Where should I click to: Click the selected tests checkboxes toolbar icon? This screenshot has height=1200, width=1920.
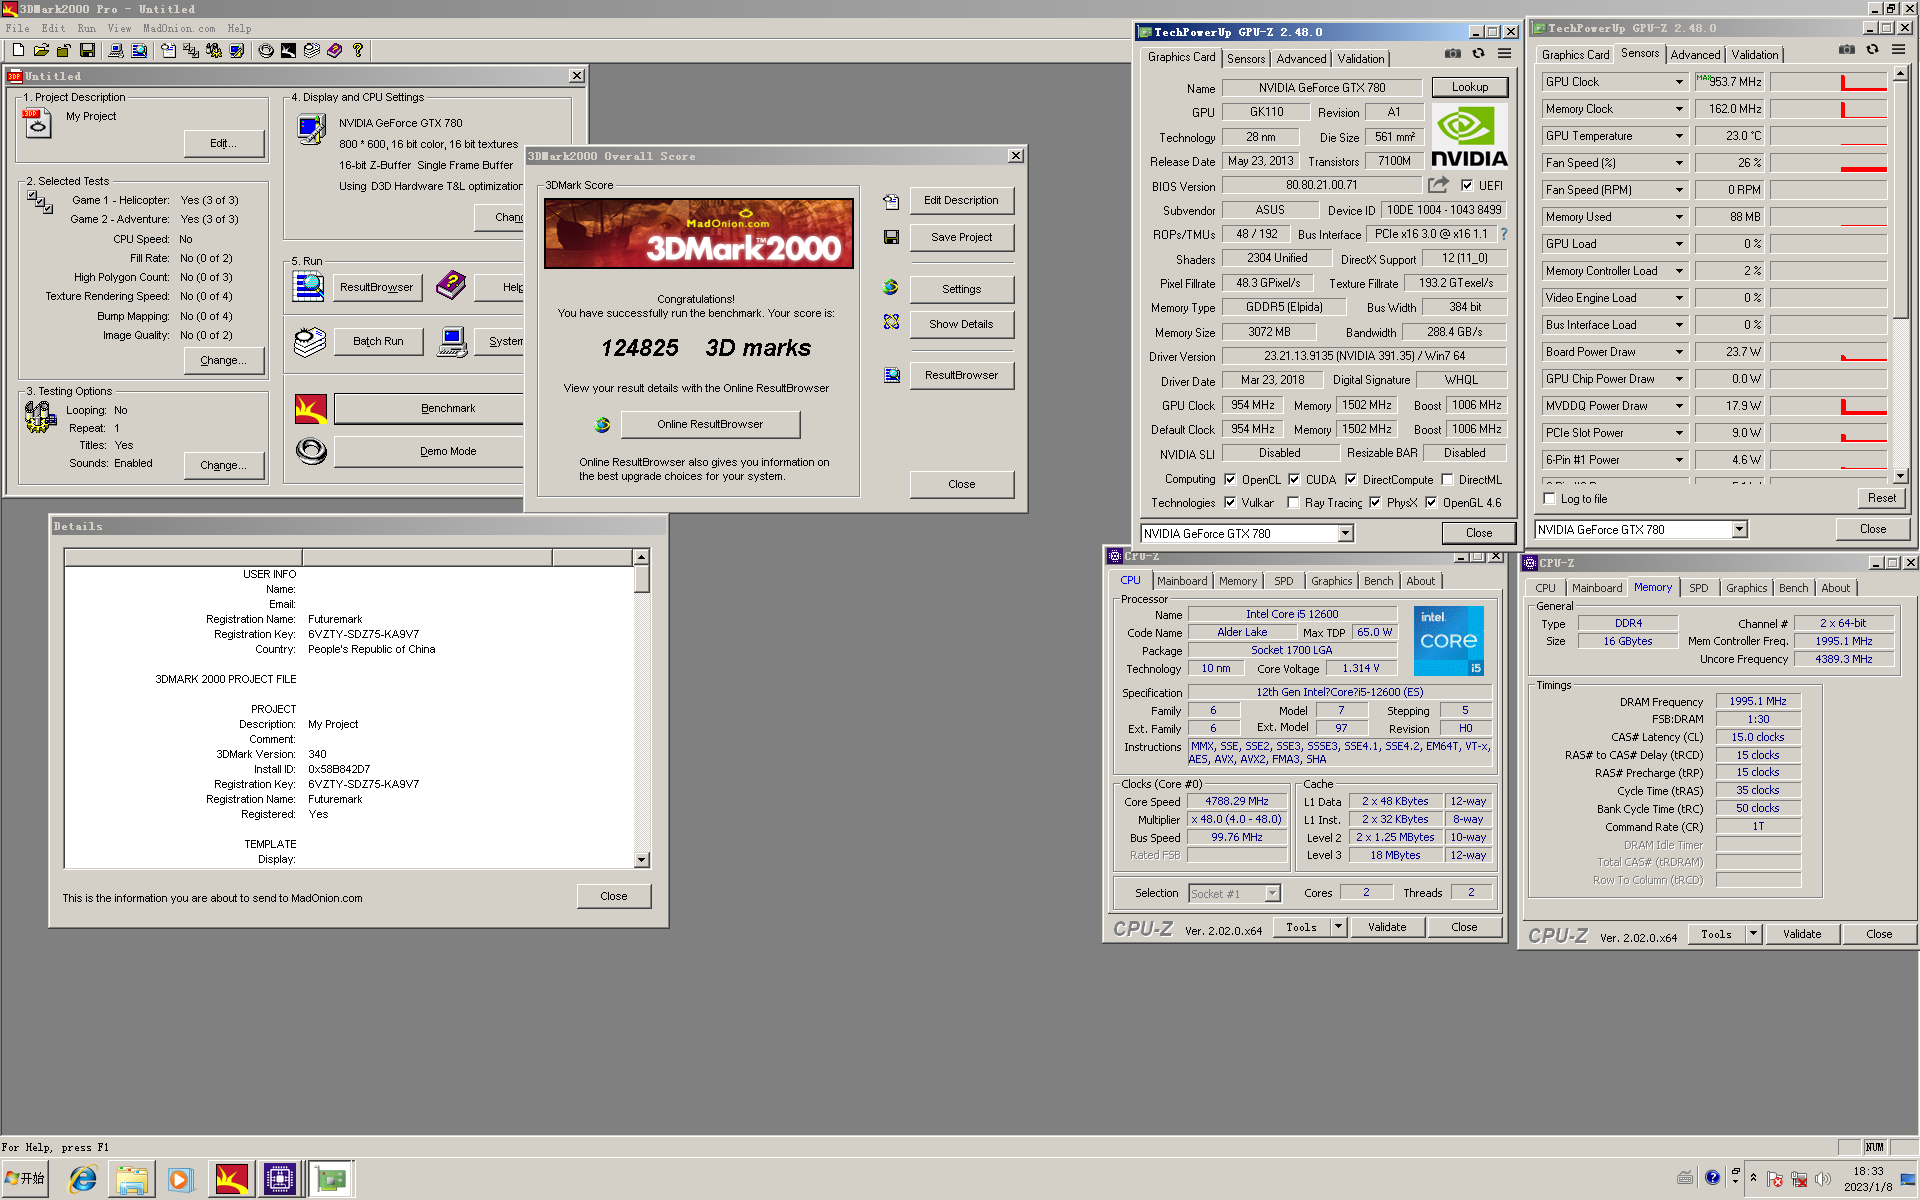point(190,50)
